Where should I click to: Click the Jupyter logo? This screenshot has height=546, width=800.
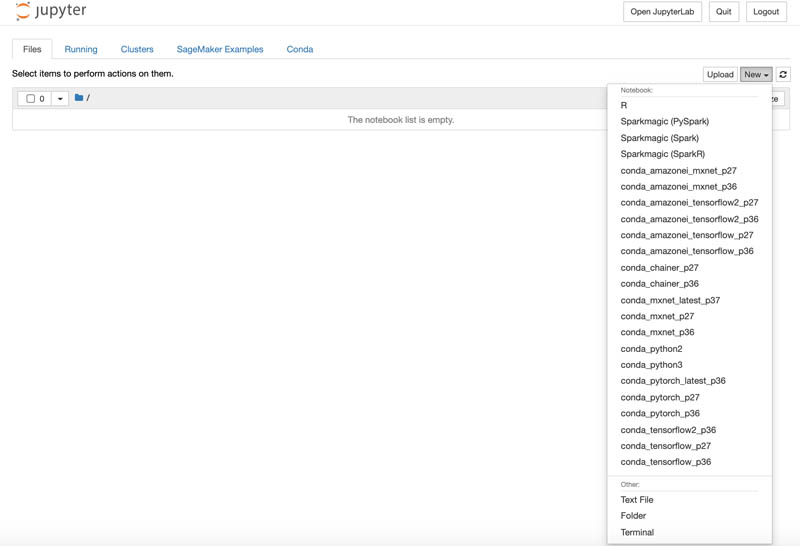point(51,11)
